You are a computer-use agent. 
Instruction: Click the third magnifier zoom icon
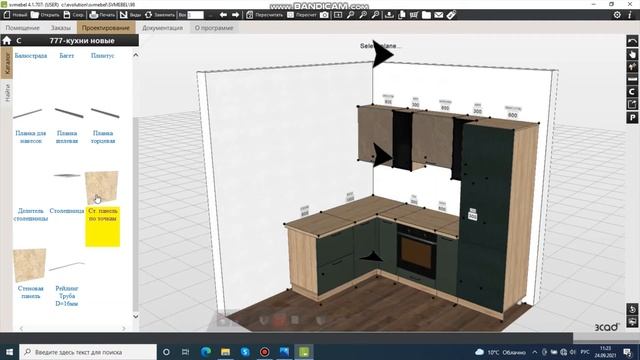(375, 15)
